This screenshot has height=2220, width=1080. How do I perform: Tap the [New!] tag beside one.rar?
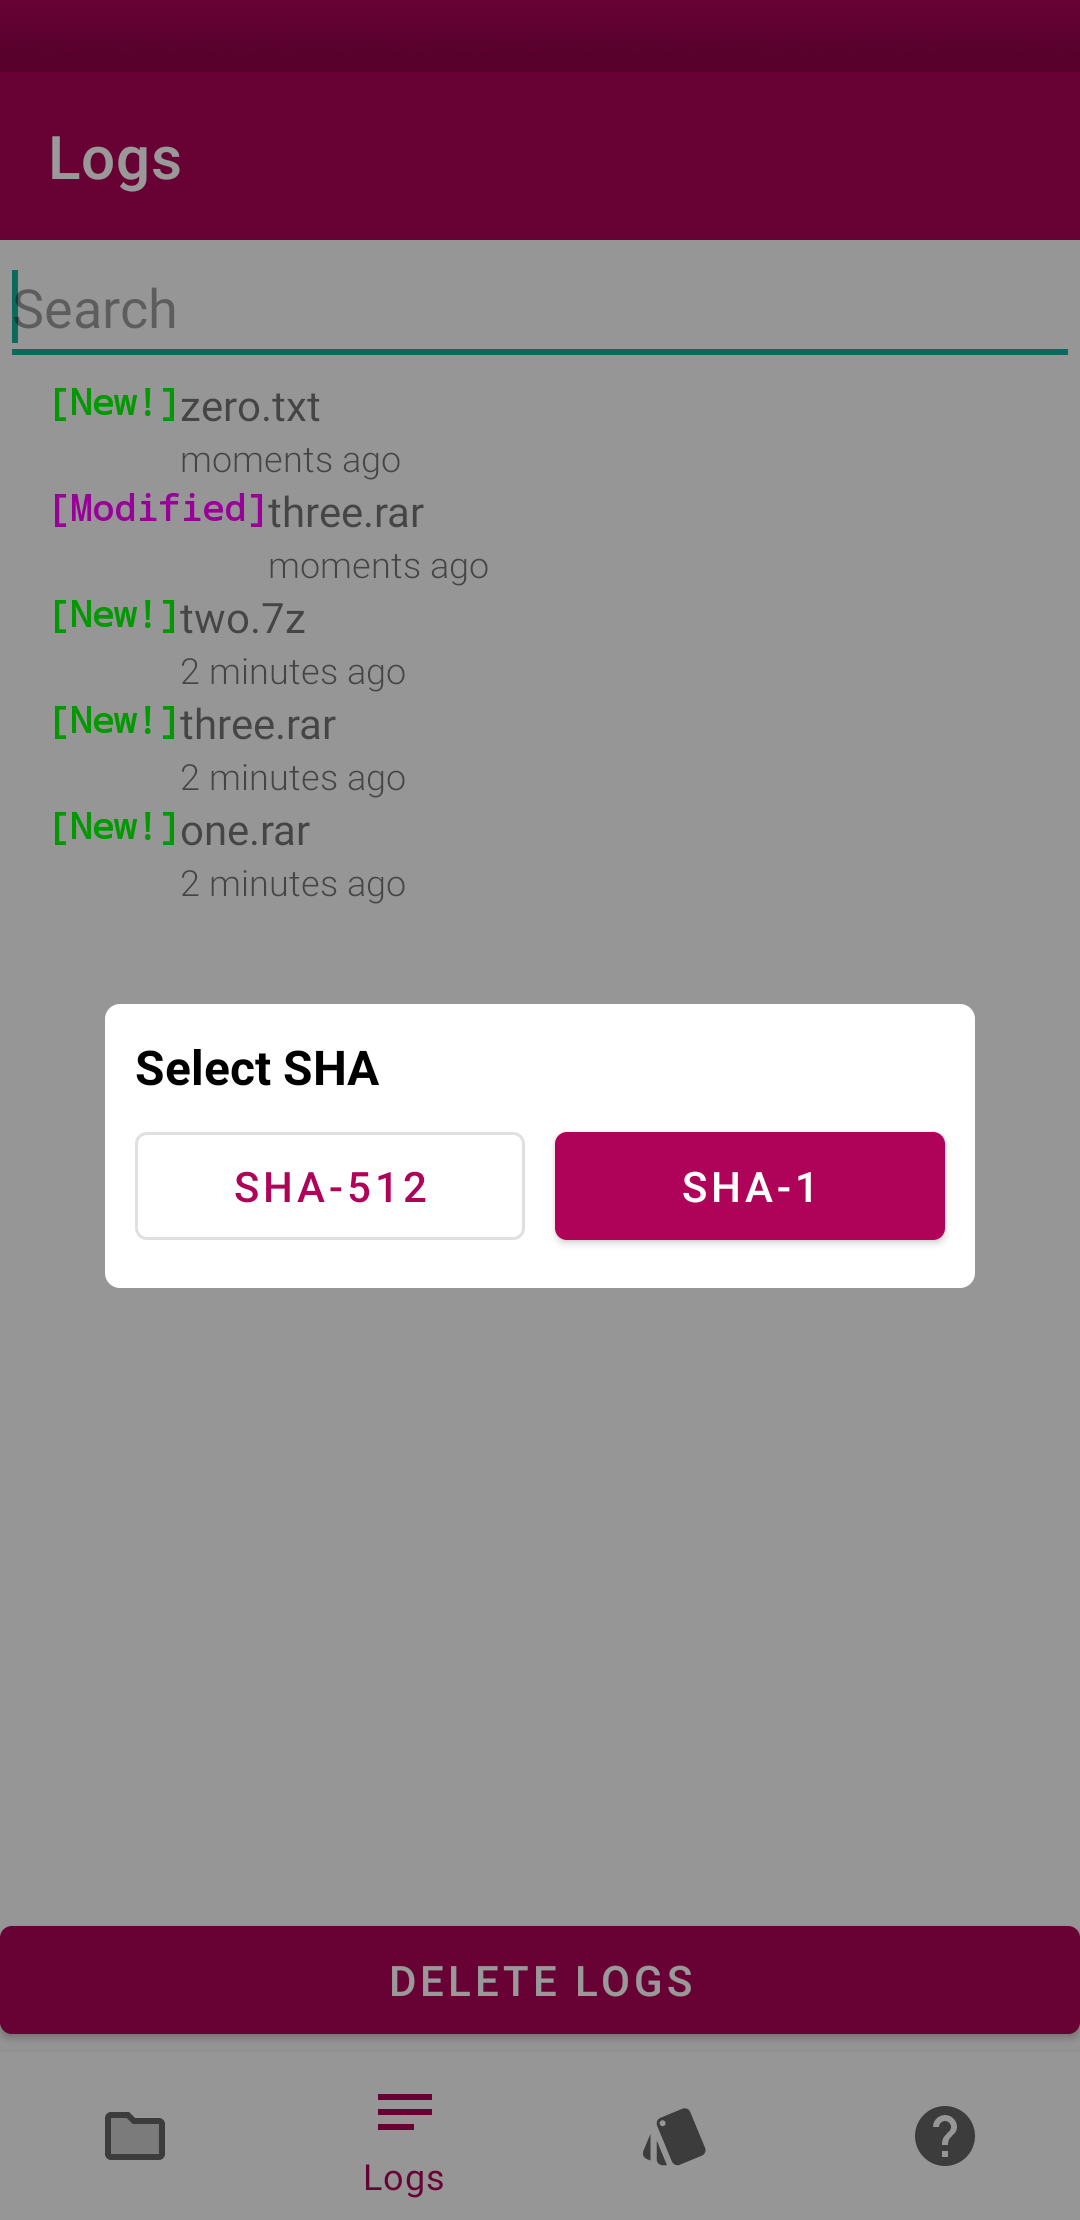114,828
